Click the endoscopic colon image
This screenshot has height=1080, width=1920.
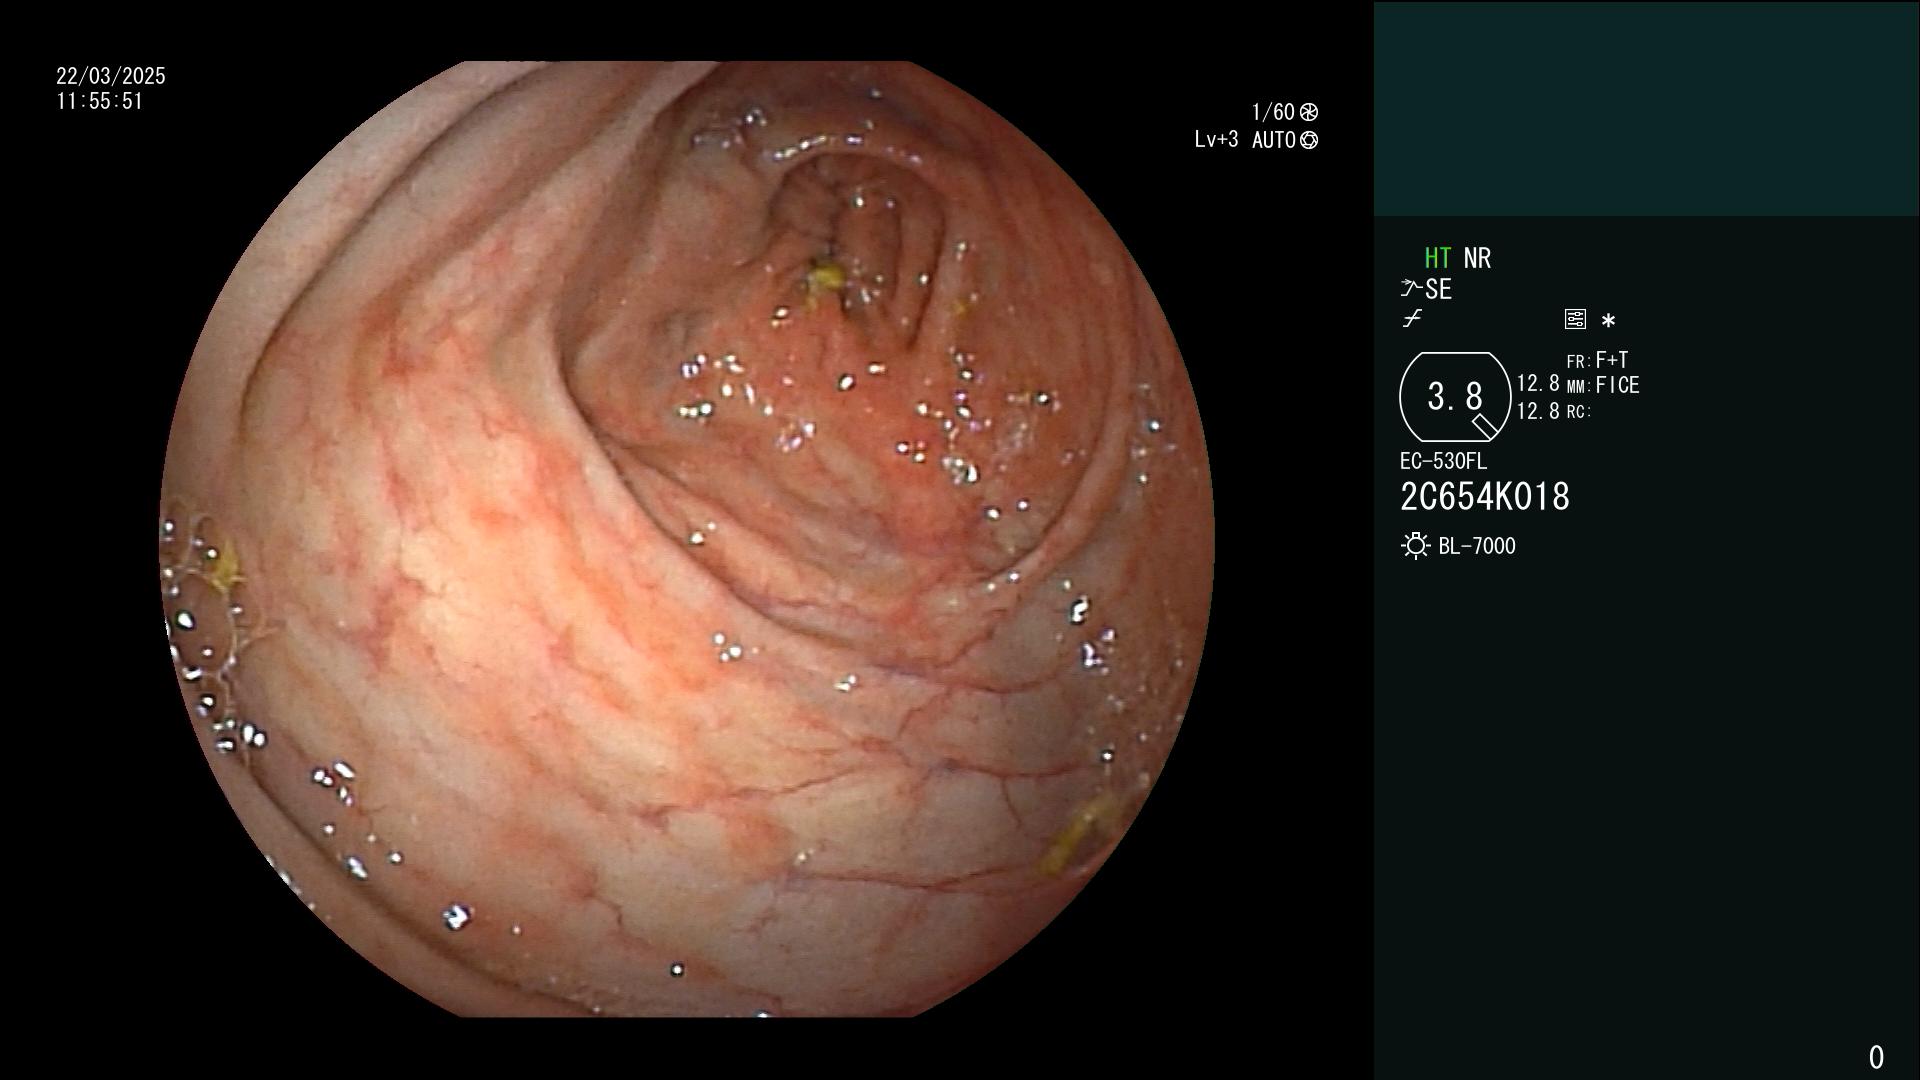687,539
